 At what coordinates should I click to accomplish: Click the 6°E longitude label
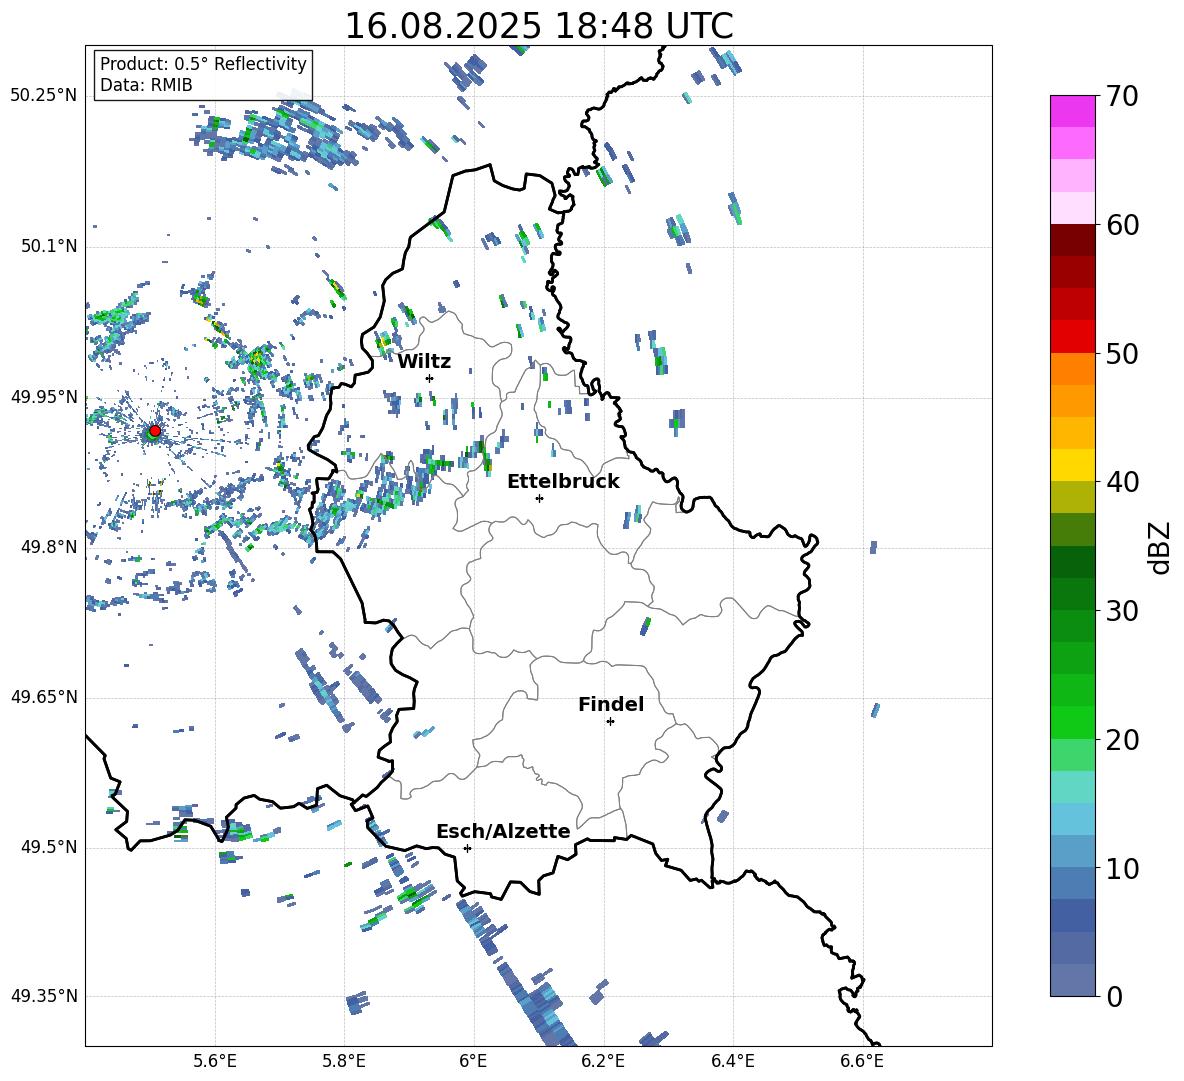click(473, 1062)
